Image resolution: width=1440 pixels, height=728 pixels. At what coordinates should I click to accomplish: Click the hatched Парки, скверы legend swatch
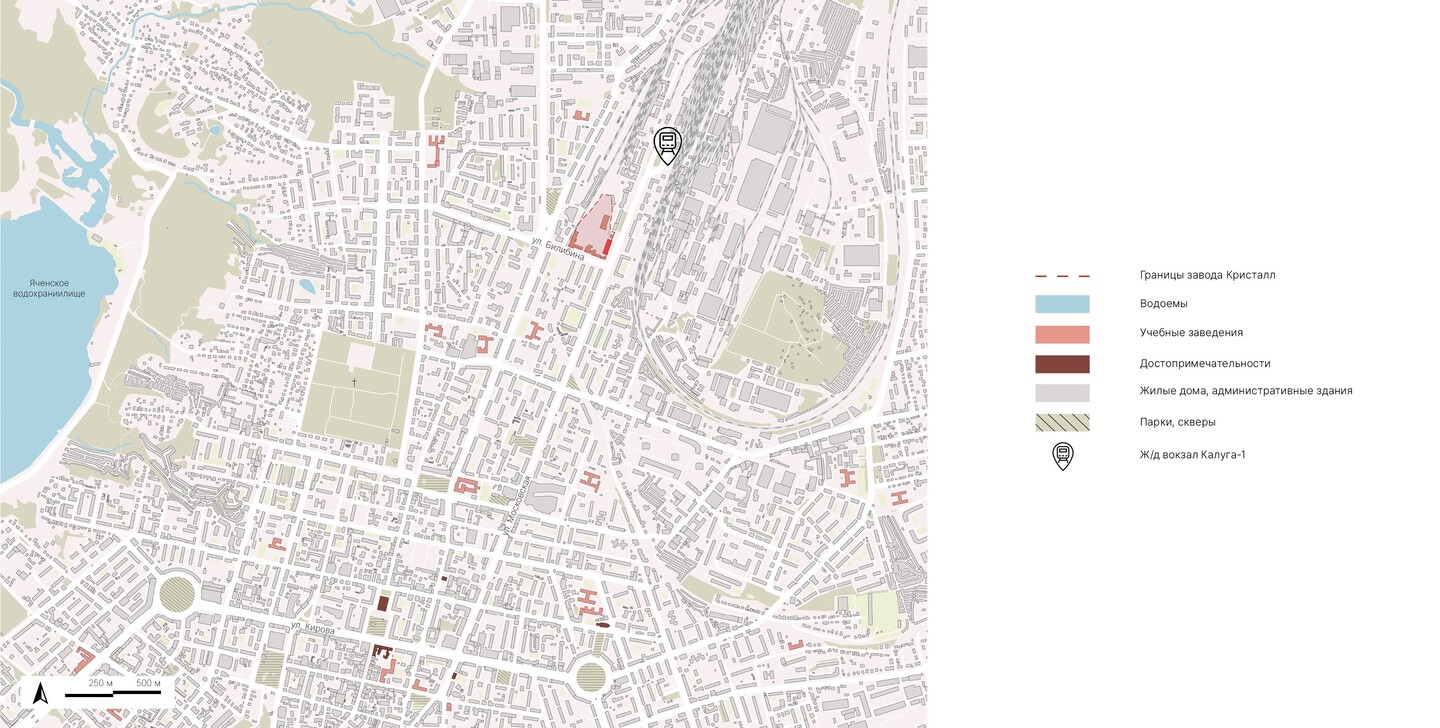tap(1062, 422)
